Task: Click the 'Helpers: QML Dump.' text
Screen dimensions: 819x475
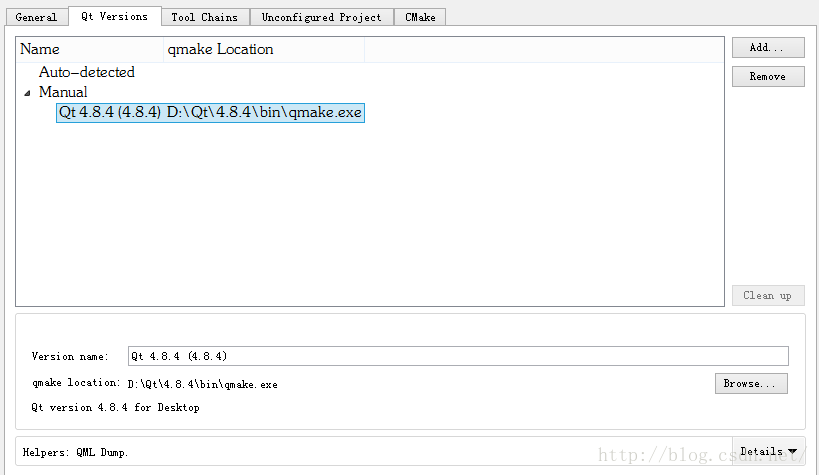Action: [75, 452]
